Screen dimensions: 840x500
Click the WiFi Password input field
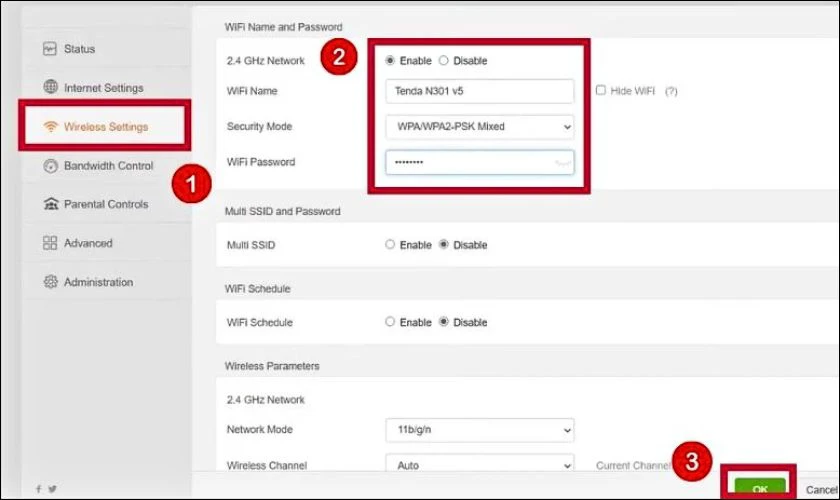(x=479, y=162)
